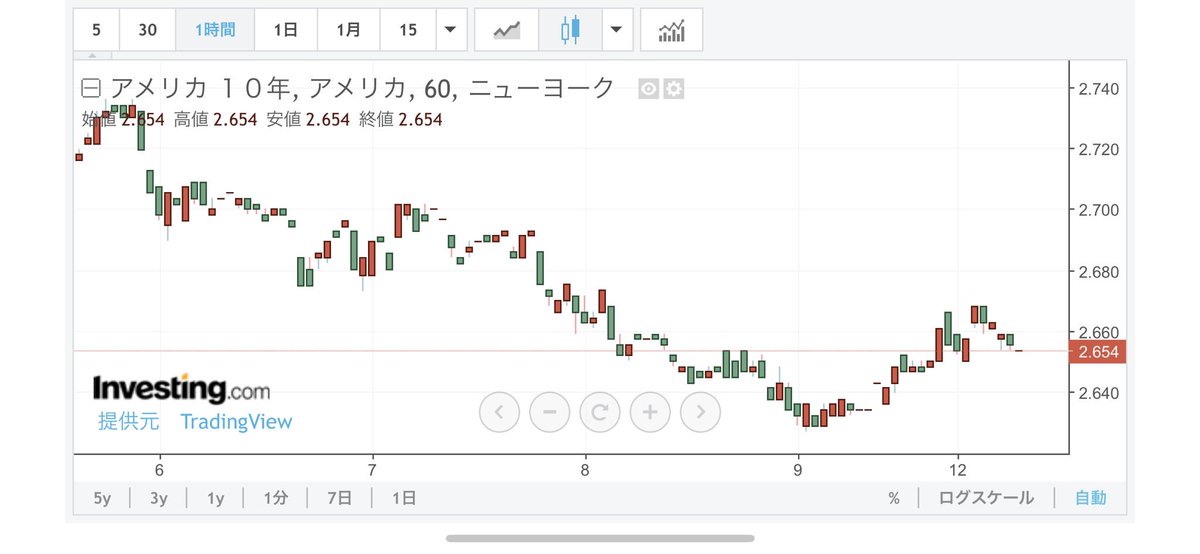1200x554 pixels.
Task: Select the 15 minute interval
Action: point(408,30)
